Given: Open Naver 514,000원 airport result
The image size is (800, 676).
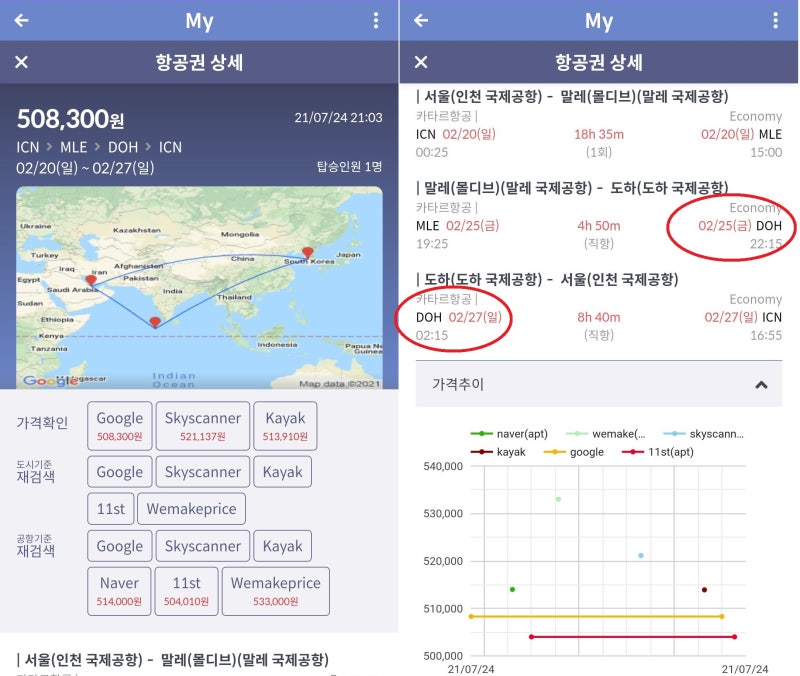Looking at the screenshot, I should coord(119,591).
